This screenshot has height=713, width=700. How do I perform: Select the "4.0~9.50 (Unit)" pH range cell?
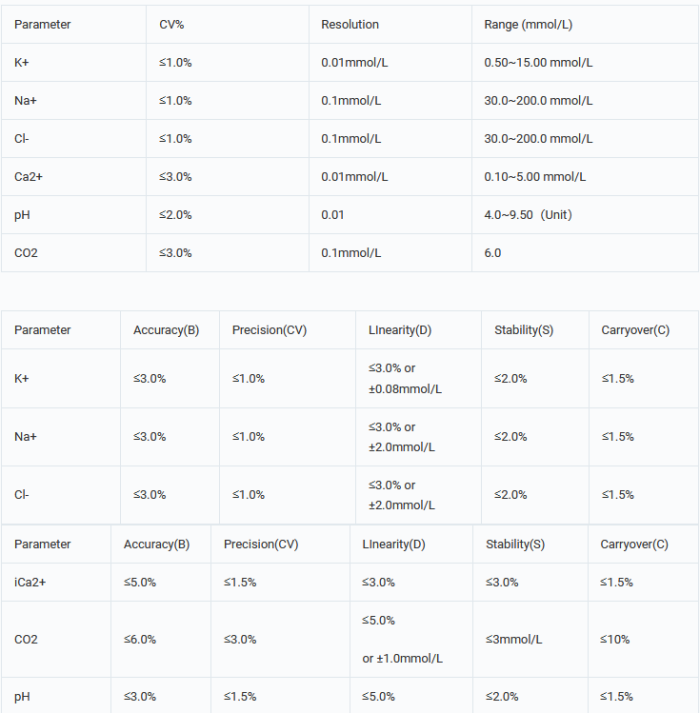point(528,215)
